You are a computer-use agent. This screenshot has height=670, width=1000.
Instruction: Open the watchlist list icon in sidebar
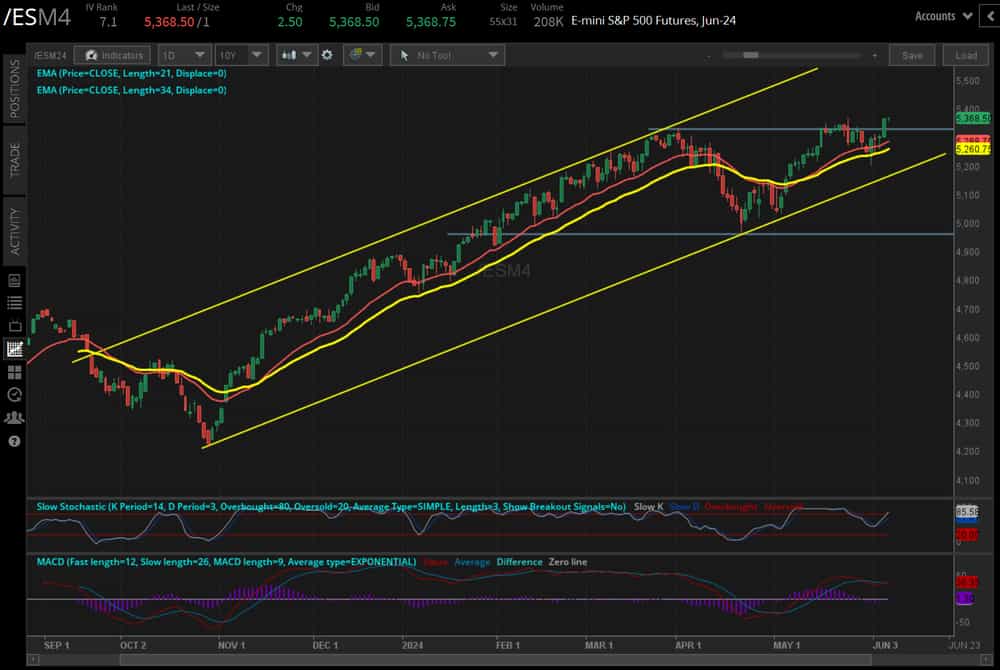click(14, 303)
